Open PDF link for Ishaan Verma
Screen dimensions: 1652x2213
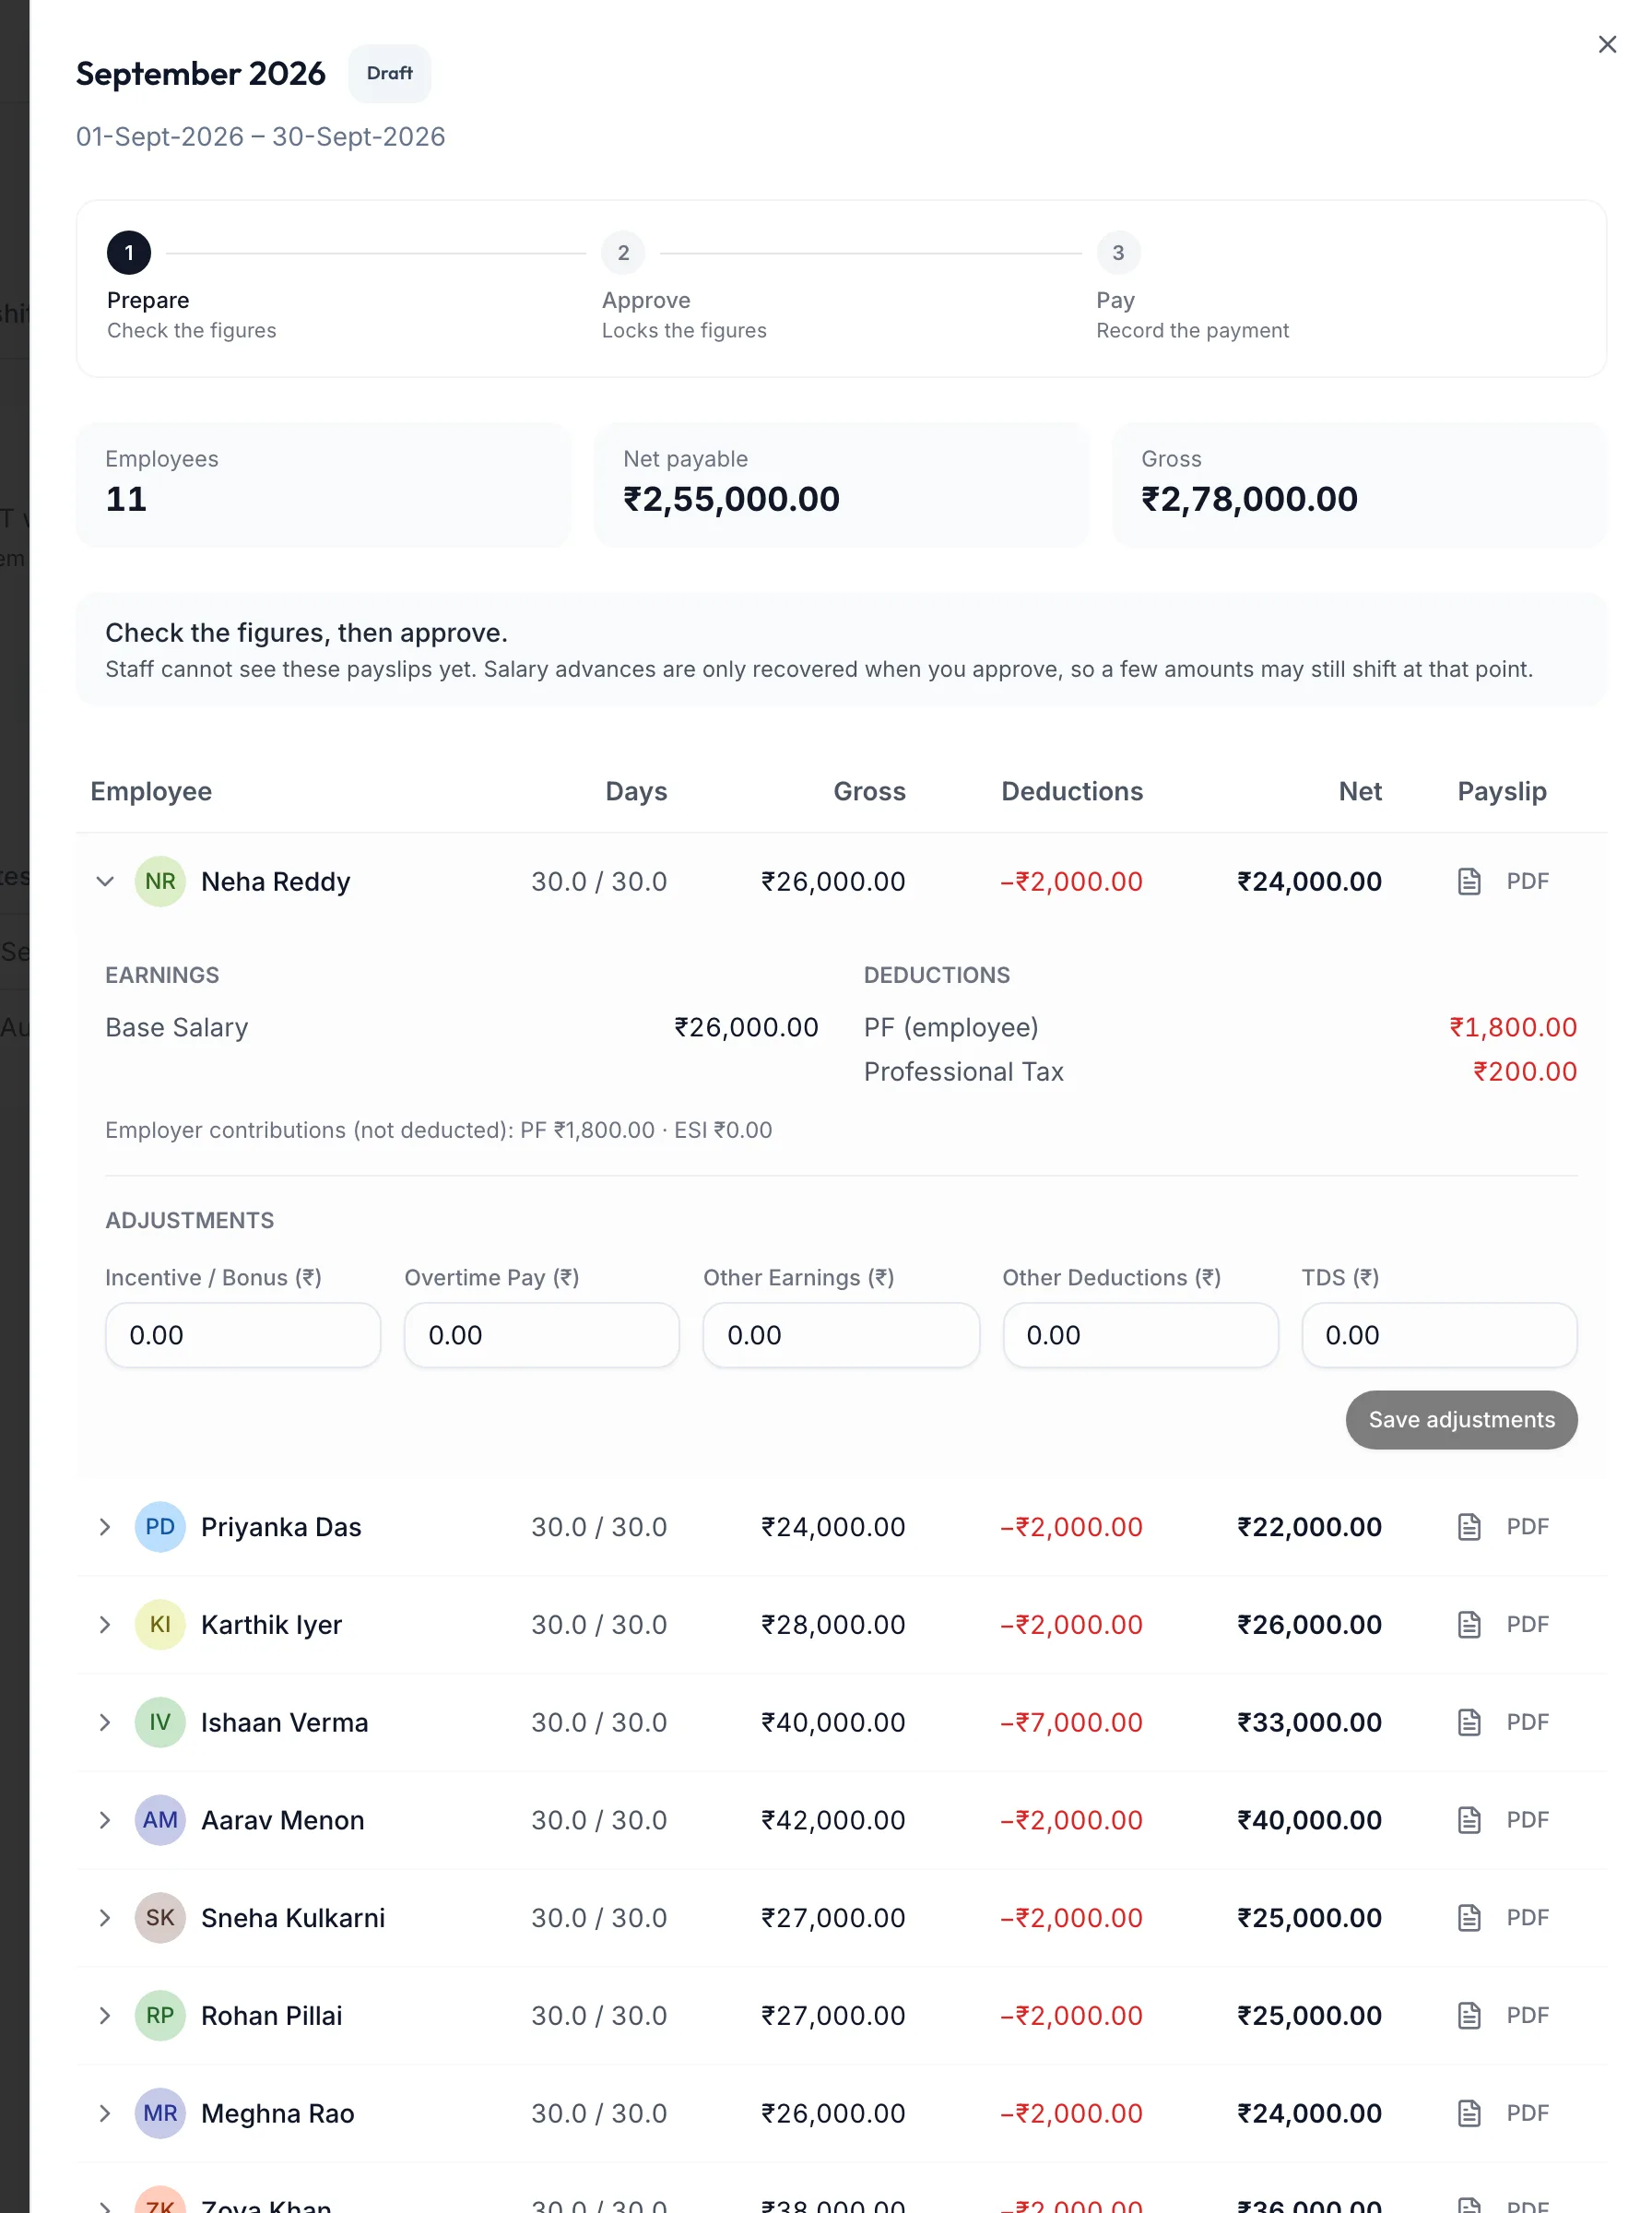point(1527,1722)
